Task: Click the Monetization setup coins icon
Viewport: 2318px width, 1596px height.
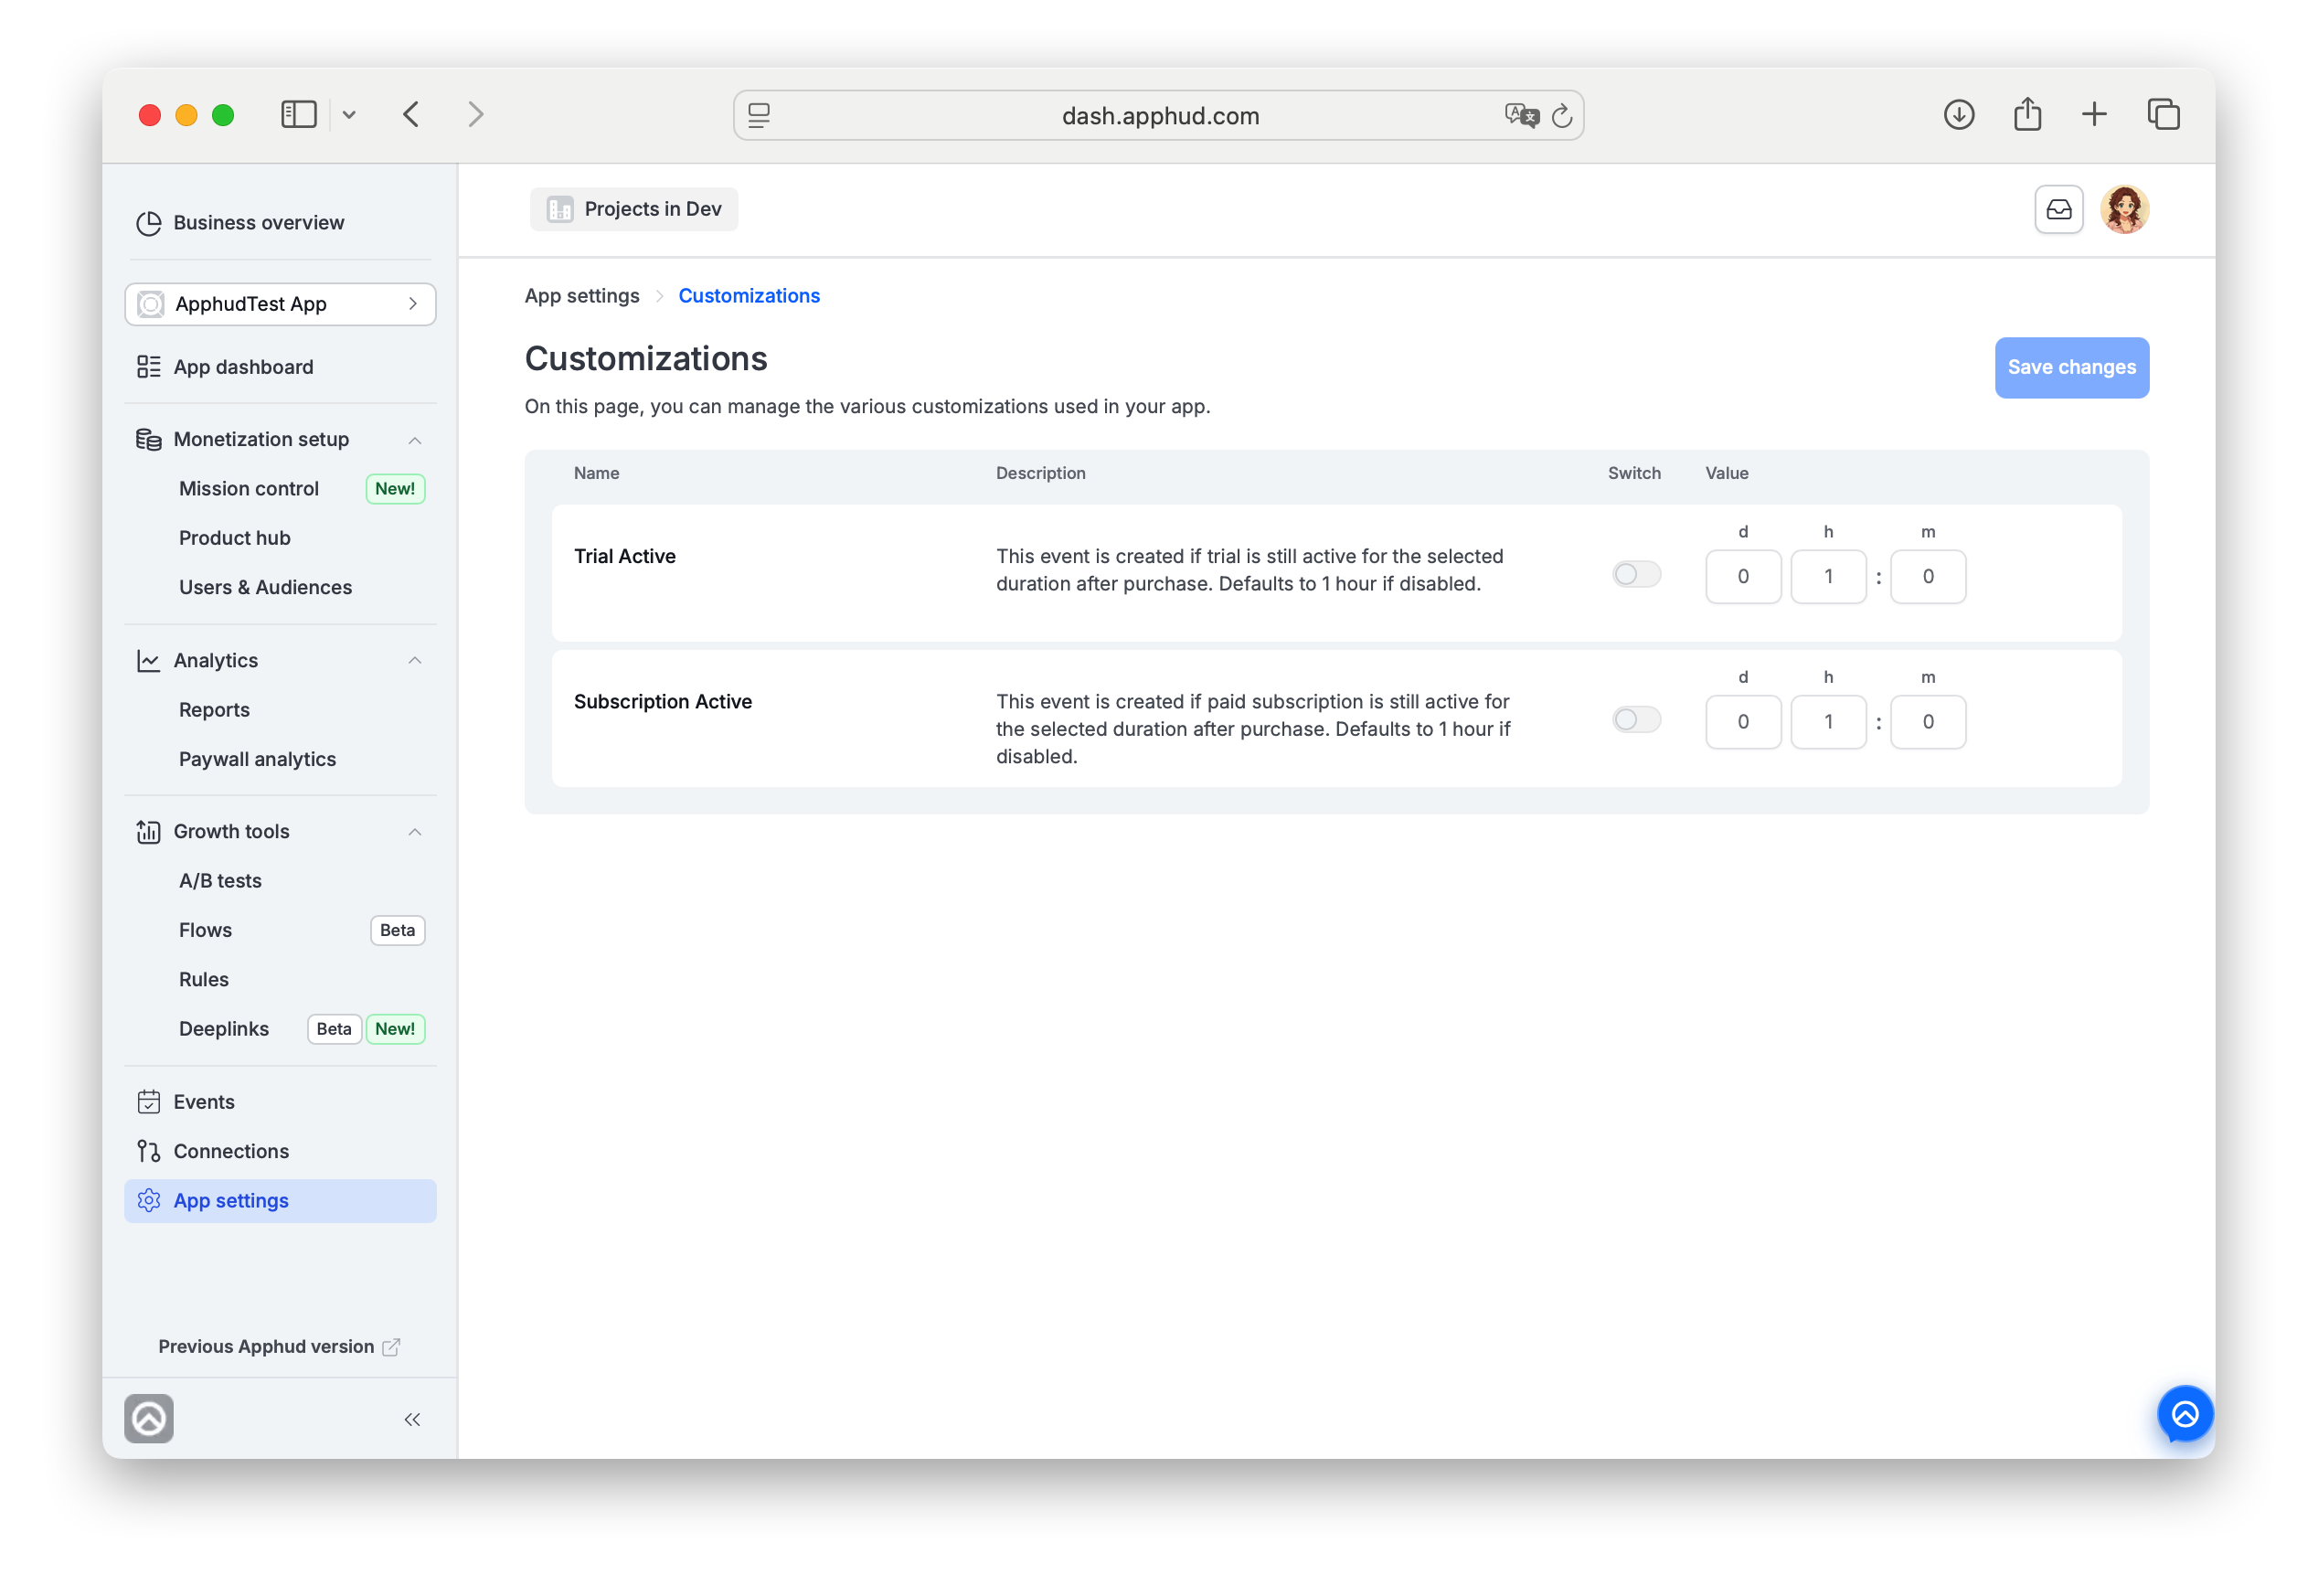Action: [x=149, y=440]
